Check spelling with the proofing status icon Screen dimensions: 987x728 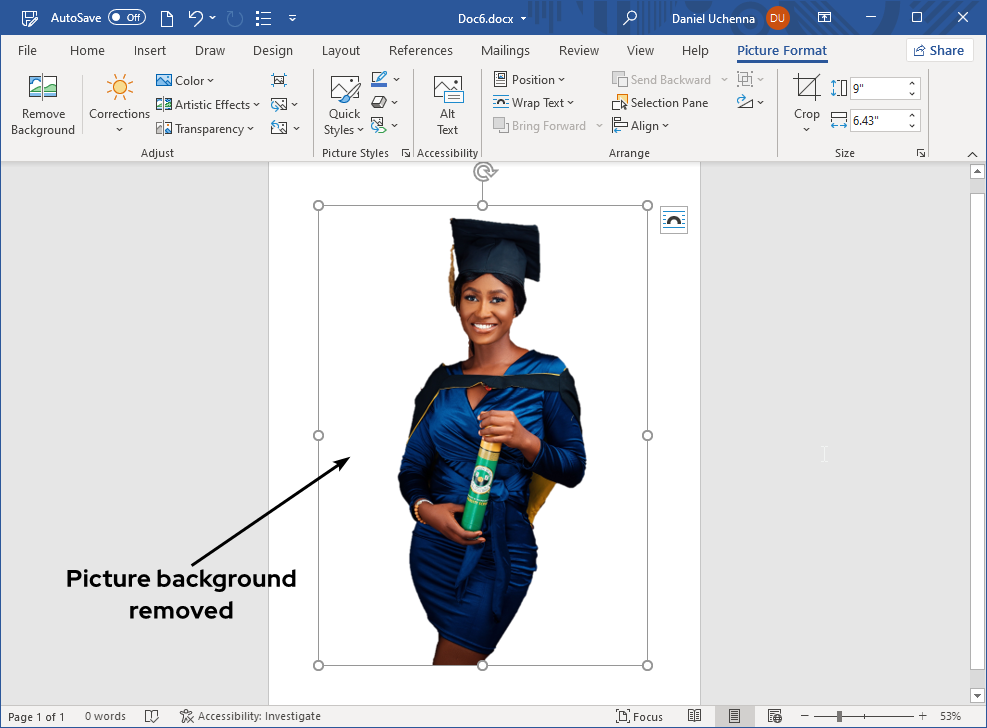pos(151,716)
